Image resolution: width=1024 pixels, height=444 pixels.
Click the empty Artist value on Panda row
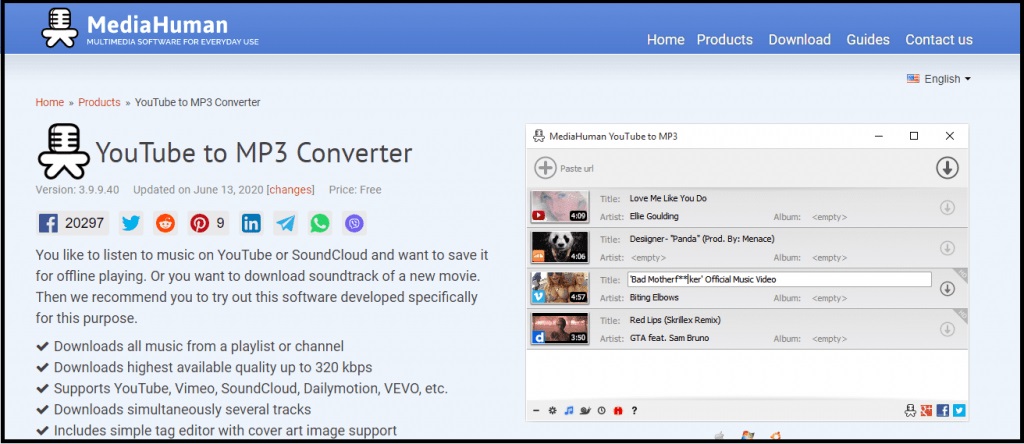[648, 257]
